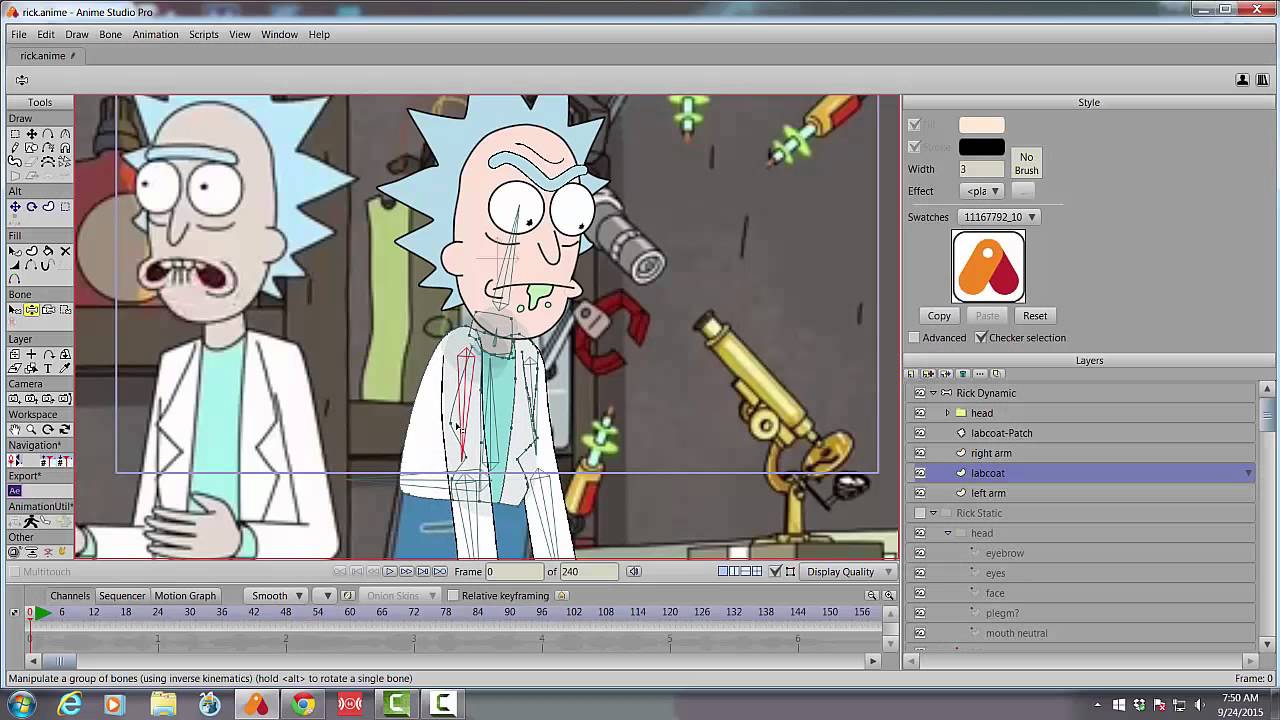
Task: Select the Zoom Workspace magnifier tool
Action: click(31, 429)
